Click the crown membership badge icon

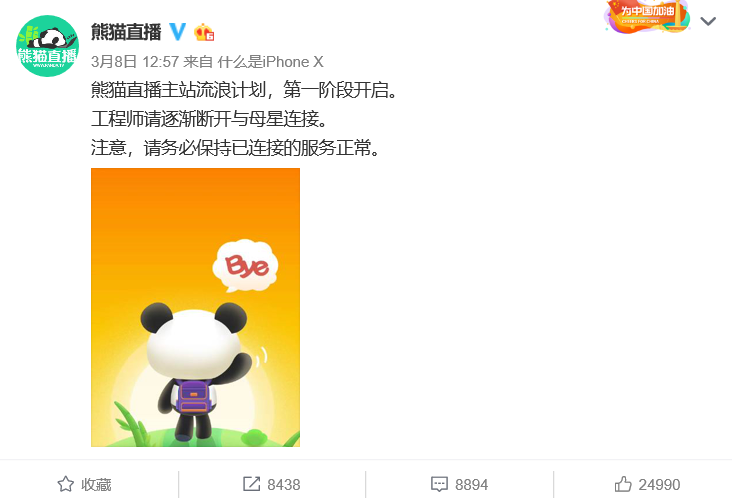pyautogui.click(x=204, y=32)
